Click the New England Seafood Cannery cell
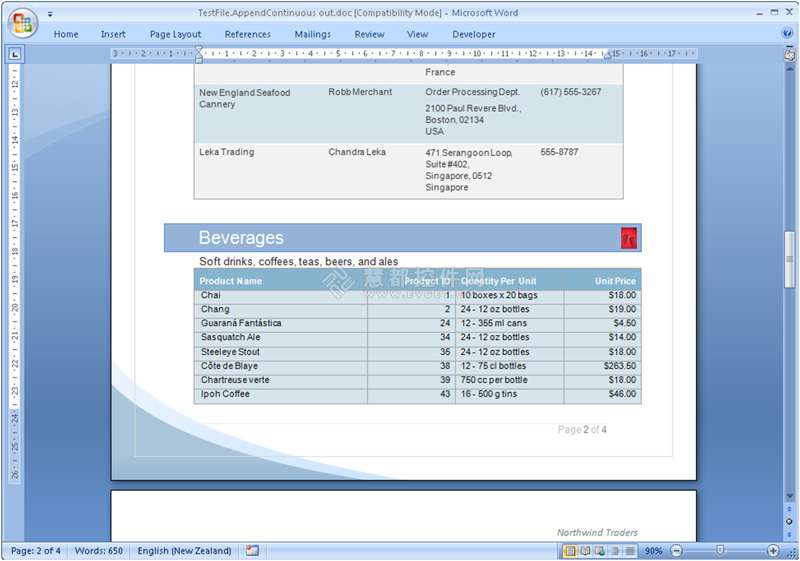Viewport: 800px width, 561px height. coord(244,98)
